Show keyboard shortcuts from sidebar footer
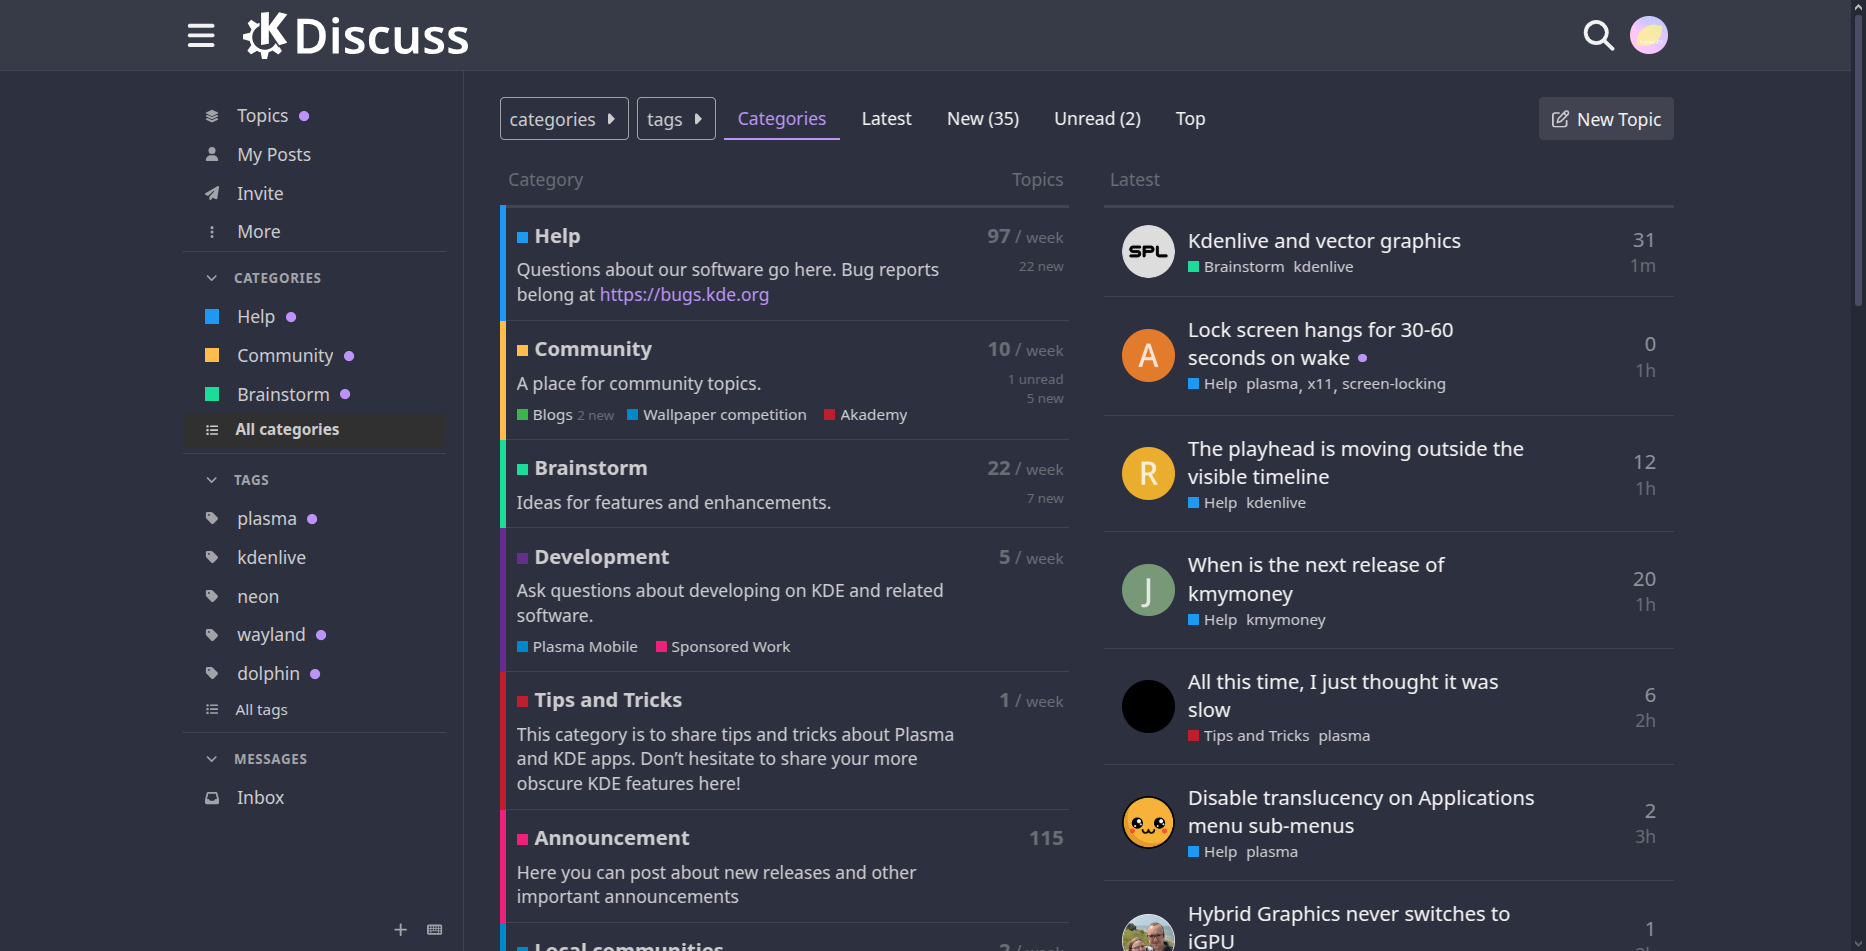Screen dimensions: 1866x951 coord(434,930)
